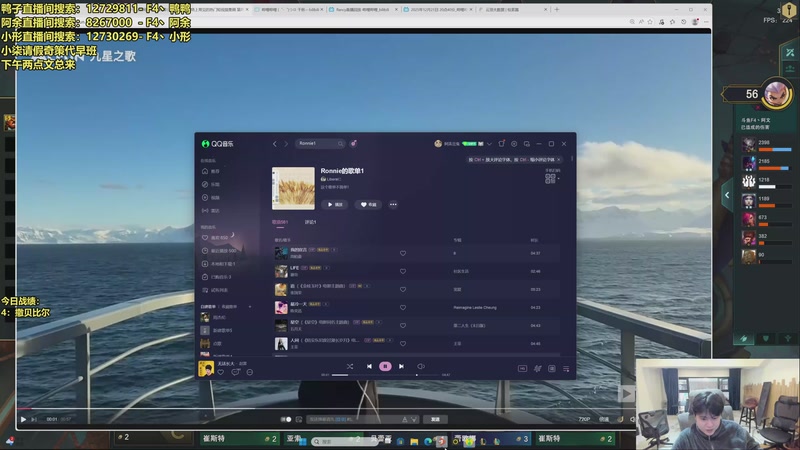Like the song lasting 04:43

tap(403, 326)
